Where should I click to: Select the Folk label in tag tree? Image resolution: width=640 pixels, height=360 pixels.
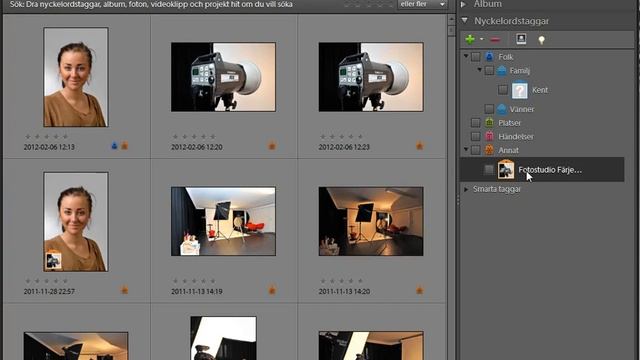(505, 57)
